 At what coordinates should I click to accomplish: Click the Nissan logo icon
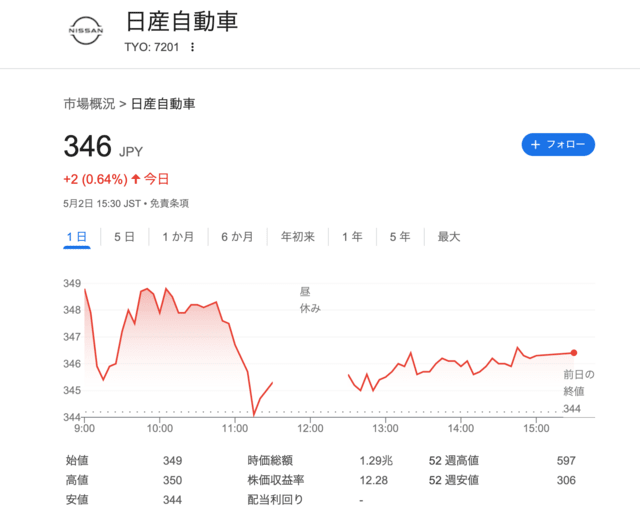[x=86, y=31]
